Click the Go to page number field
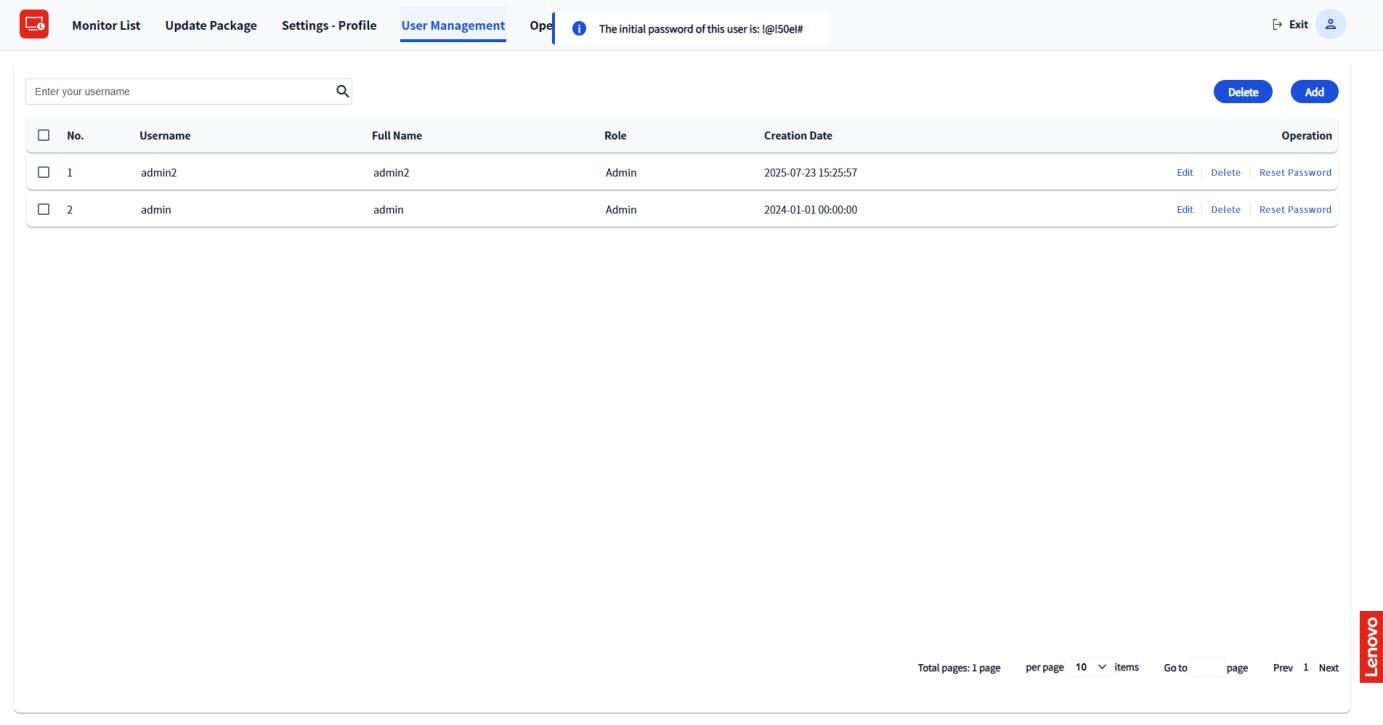Viewport: 1383px width, 725px height. coord(1206,667)
